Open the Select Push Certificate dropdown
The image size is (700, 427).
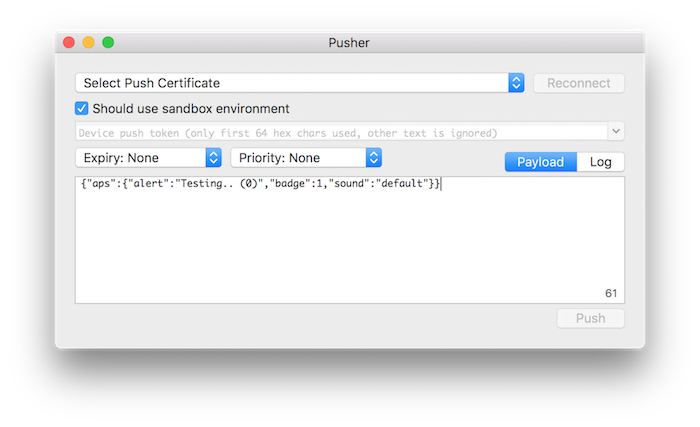pyautogui.click(x=290, y=83)
